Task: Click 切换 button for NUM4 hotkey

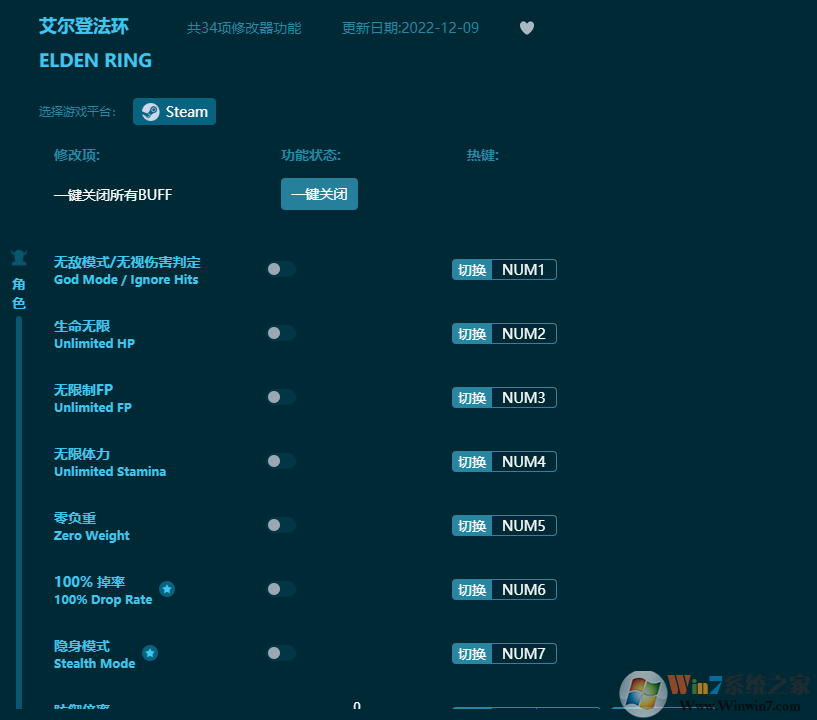Action: tap(472, 462)
